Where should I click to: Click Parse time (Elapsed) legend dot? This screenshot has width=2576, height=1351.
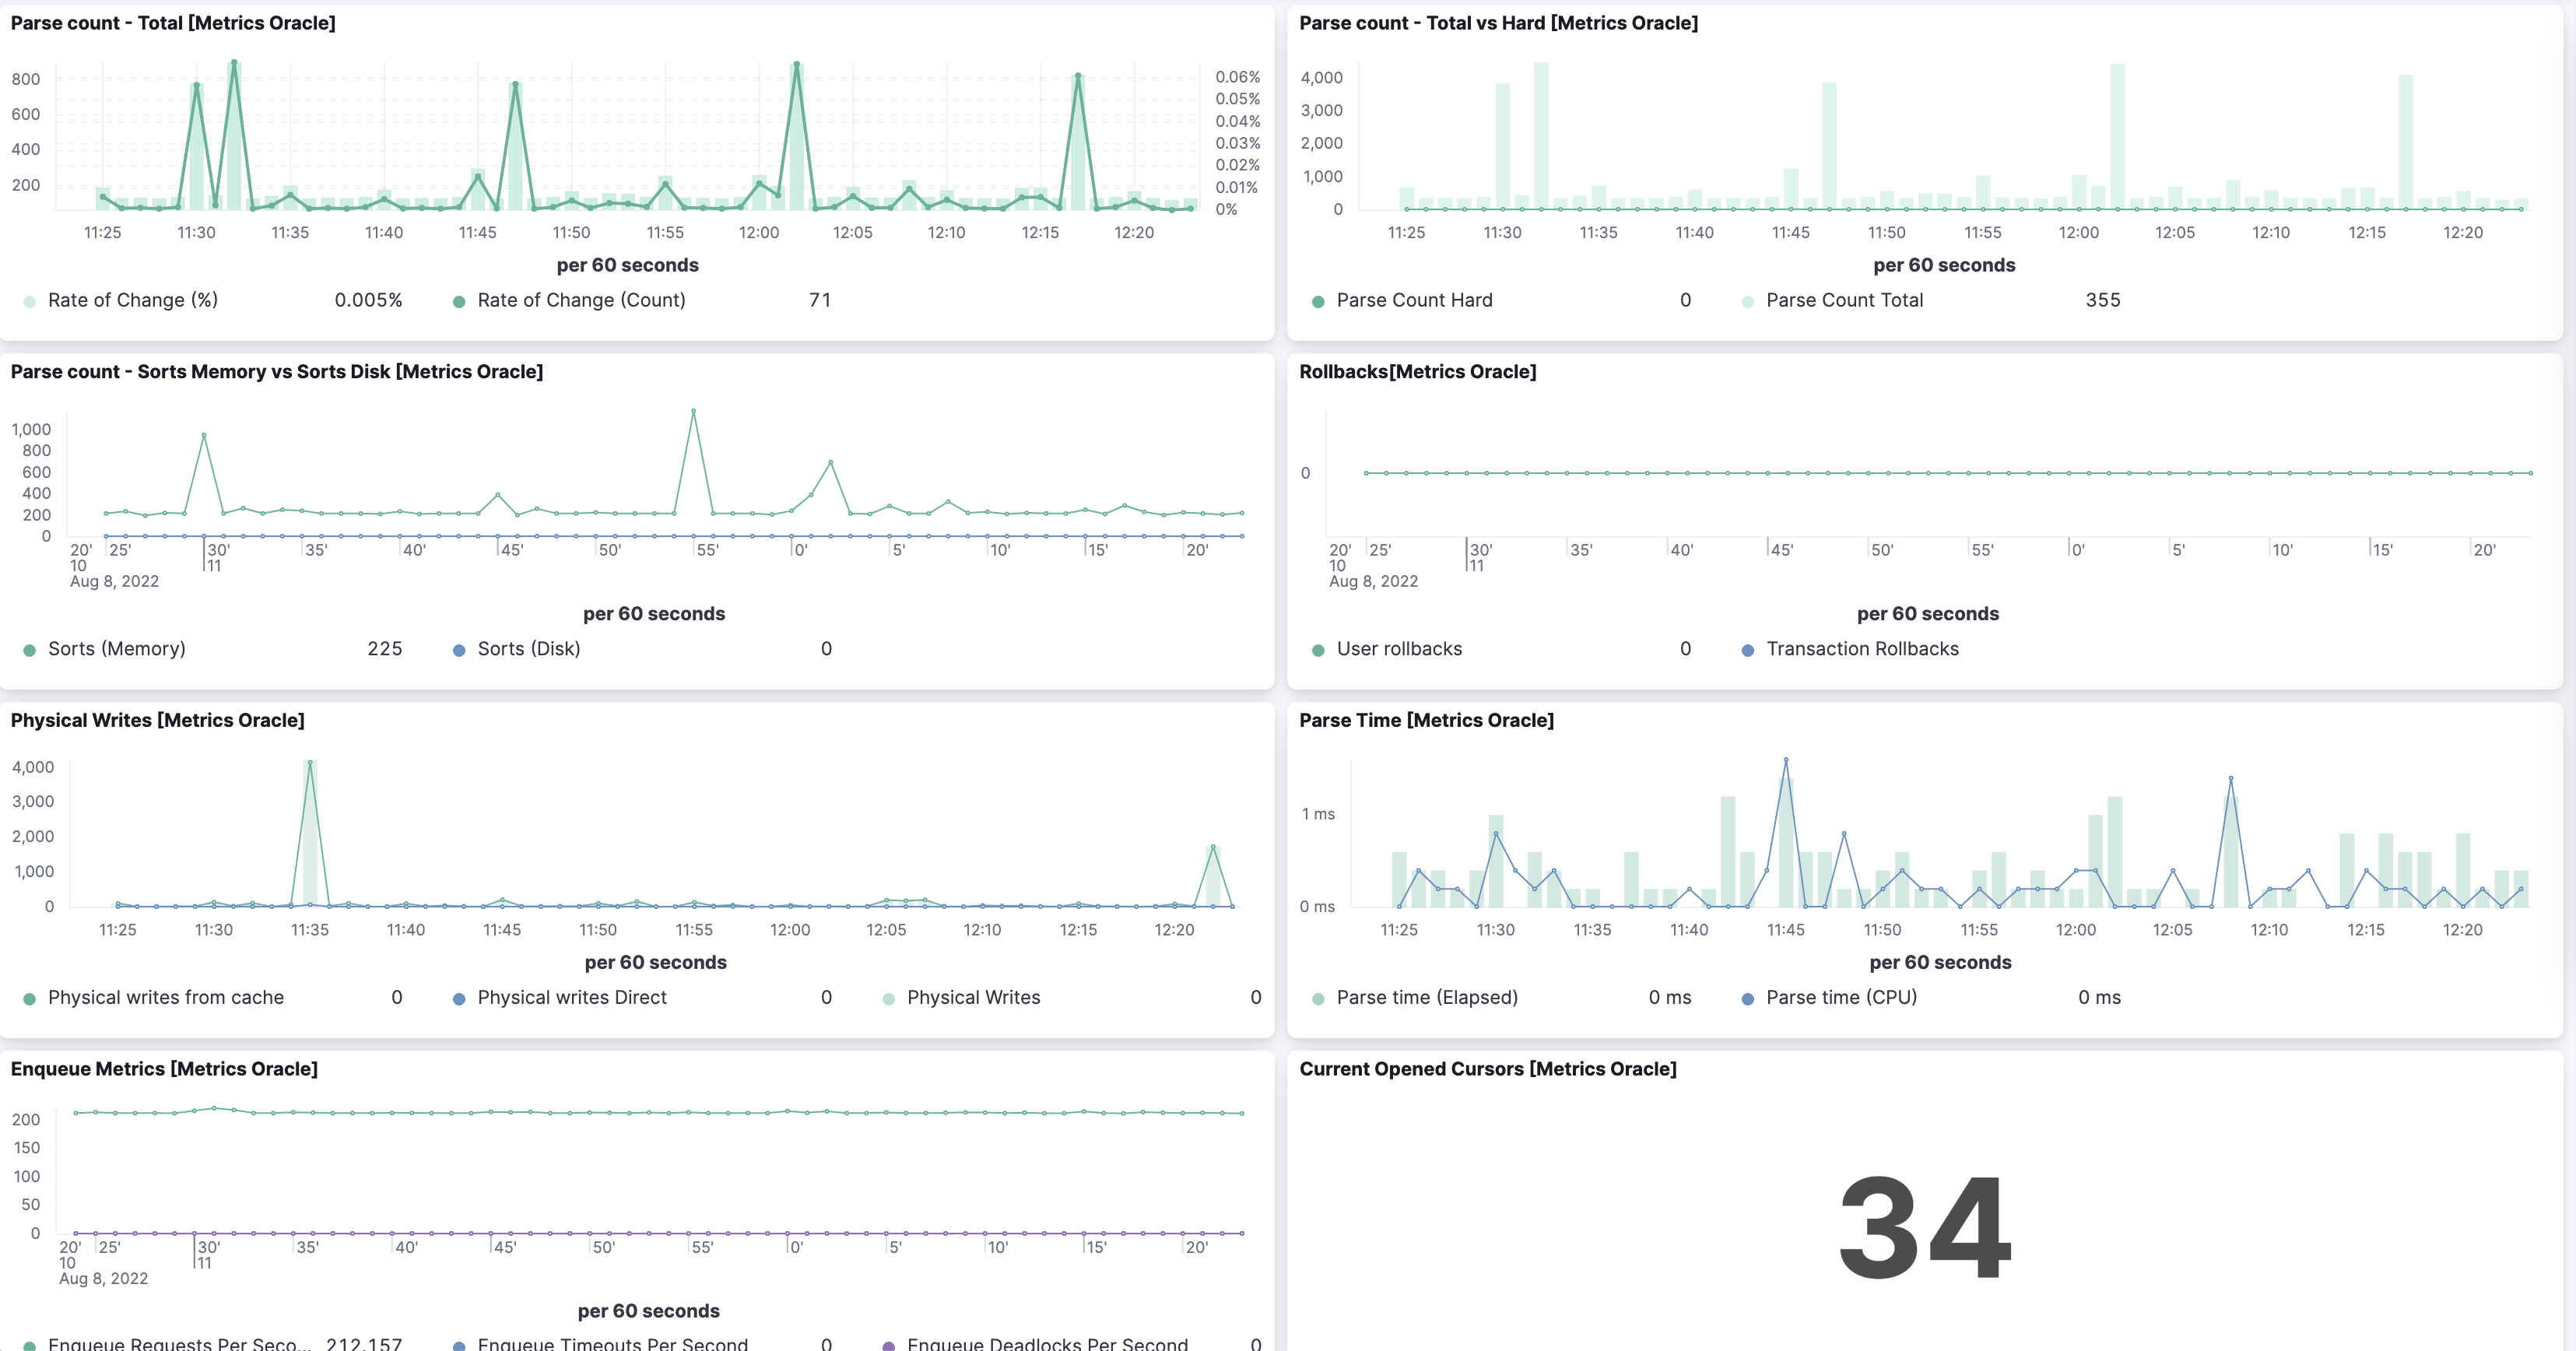point(1318,999)
